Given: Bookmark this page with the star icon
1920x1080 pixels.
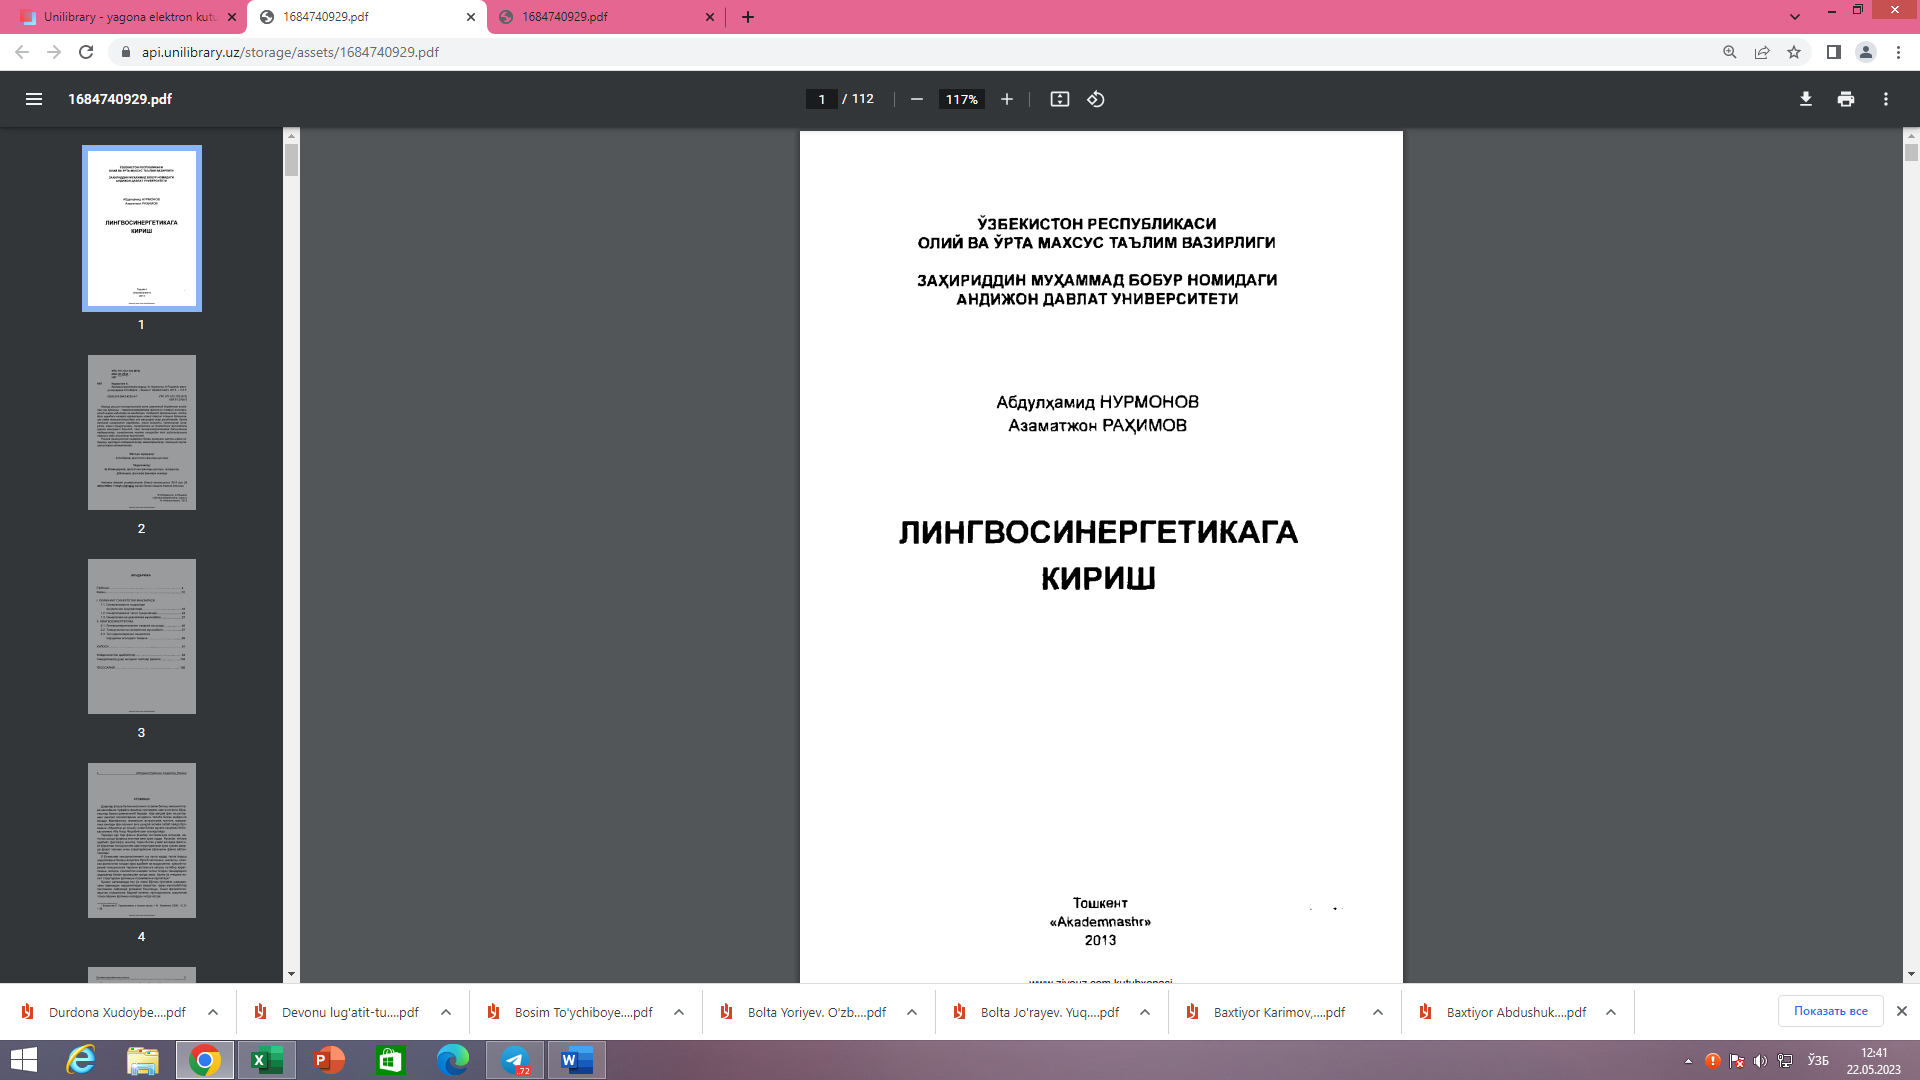Looking at the screenshot, I should click(x=1795, y=52).
